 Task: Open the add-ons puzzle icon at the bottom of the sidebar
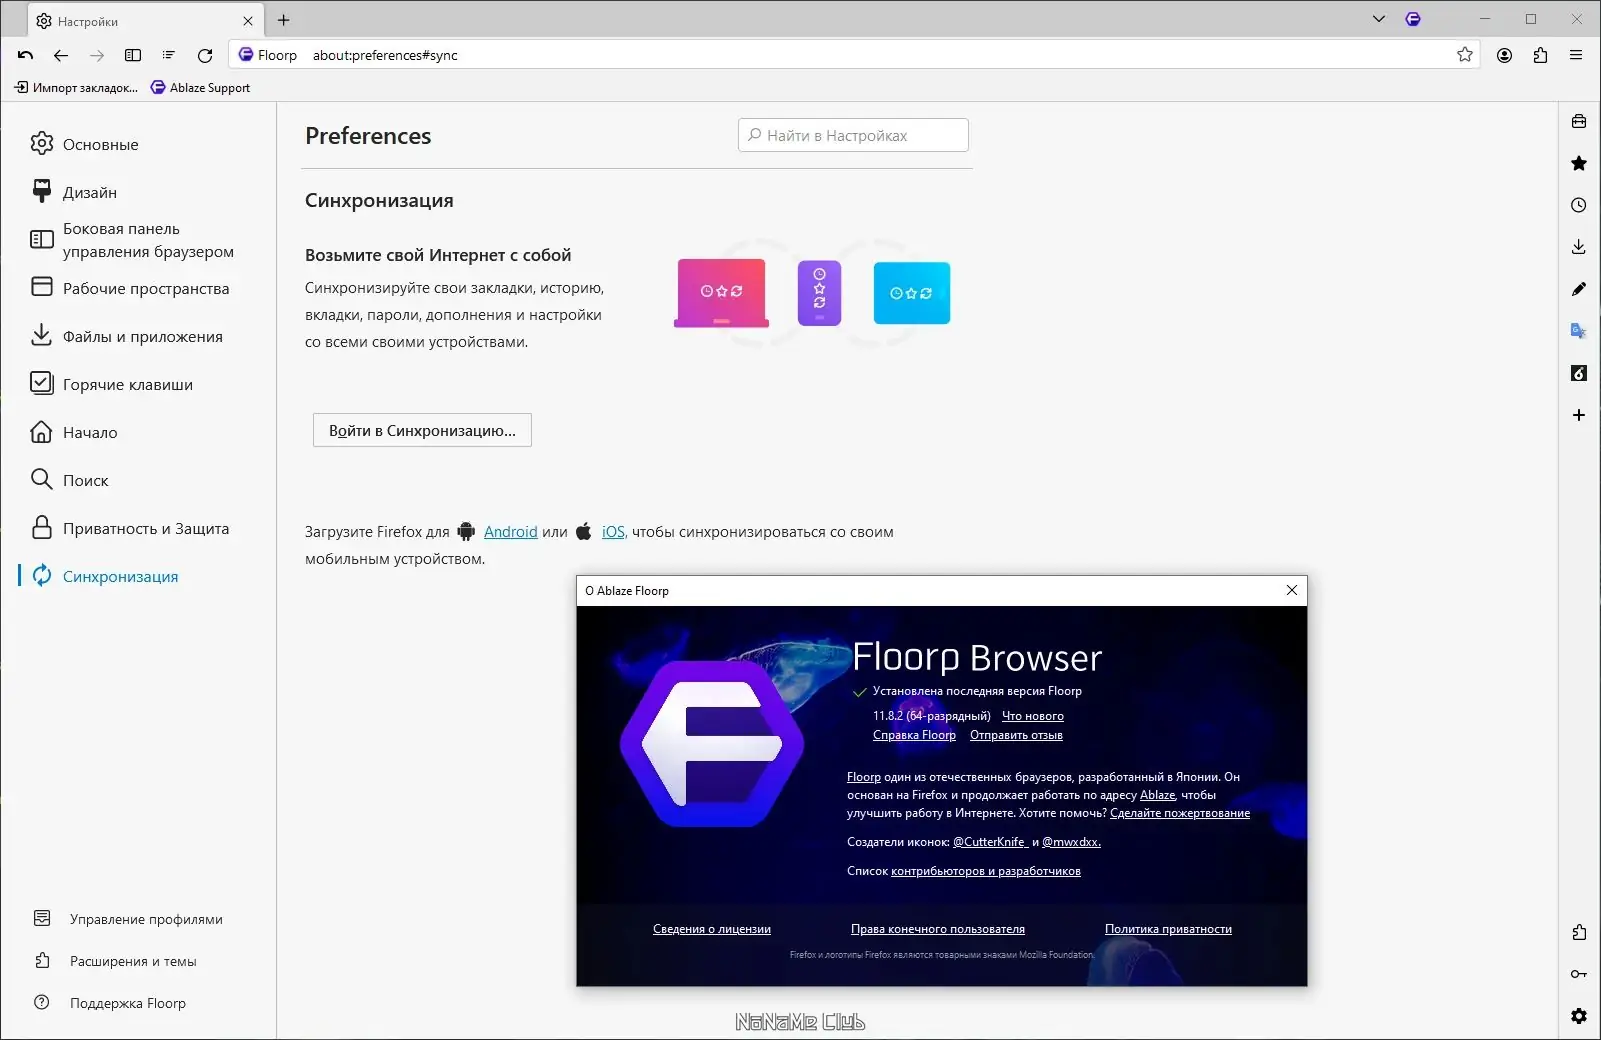(x=1579, y=932)
